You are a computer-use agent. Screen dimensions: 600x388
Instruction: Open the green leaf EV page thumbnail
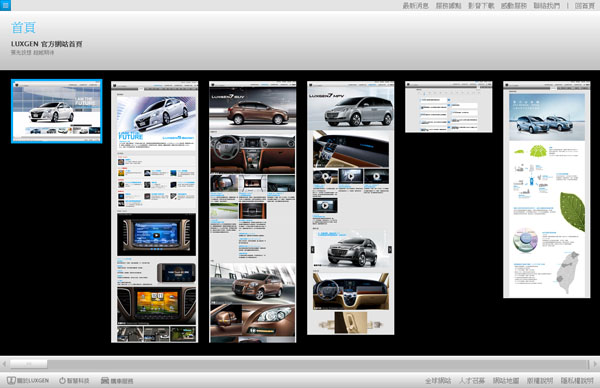point(546,189)
